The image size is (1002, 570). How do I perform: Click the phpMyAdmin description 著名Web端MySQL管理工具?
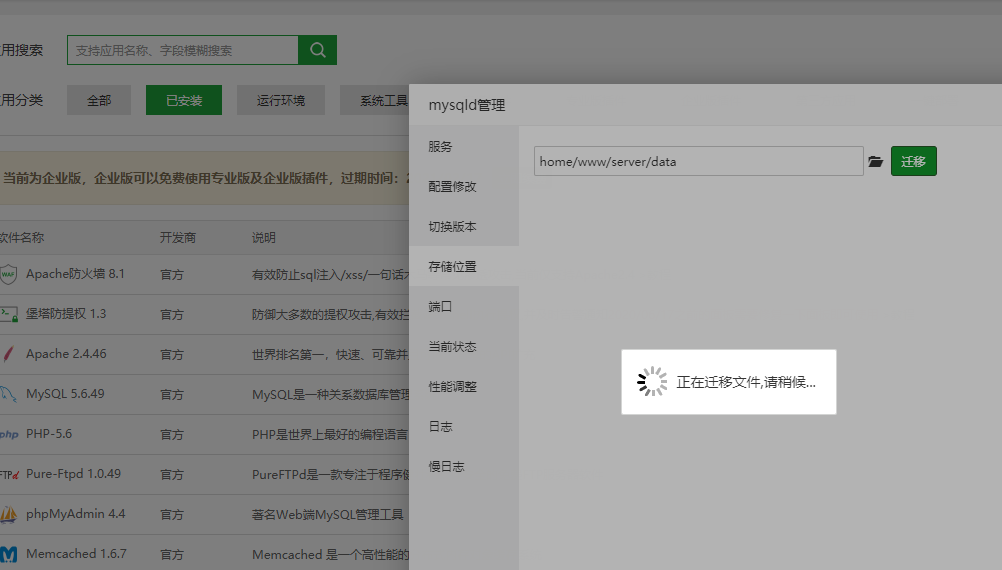point(327,514)
